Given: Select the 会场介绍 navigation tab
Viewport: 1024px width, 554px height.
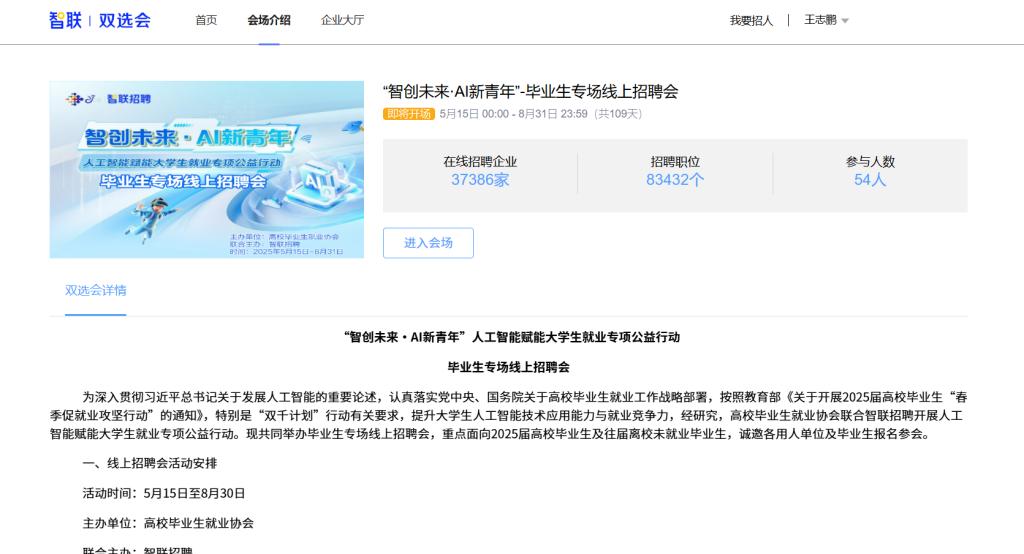Looking at the screenshot, I should click(x=268, y=20).
